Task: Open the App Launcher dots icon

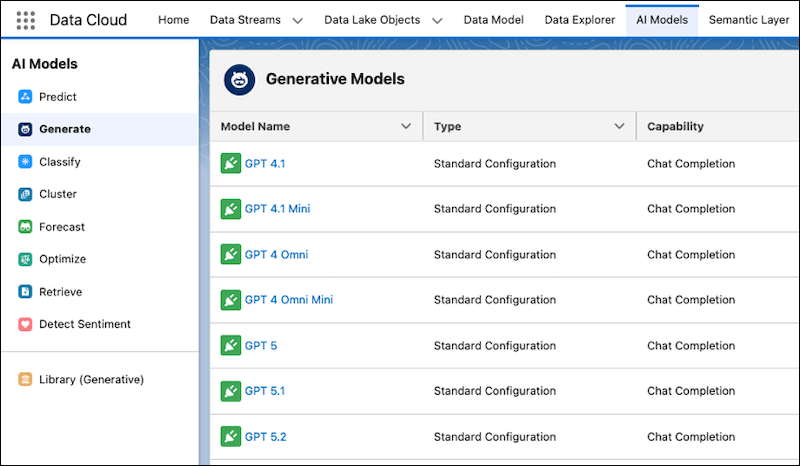Action: tap(26, 20)
